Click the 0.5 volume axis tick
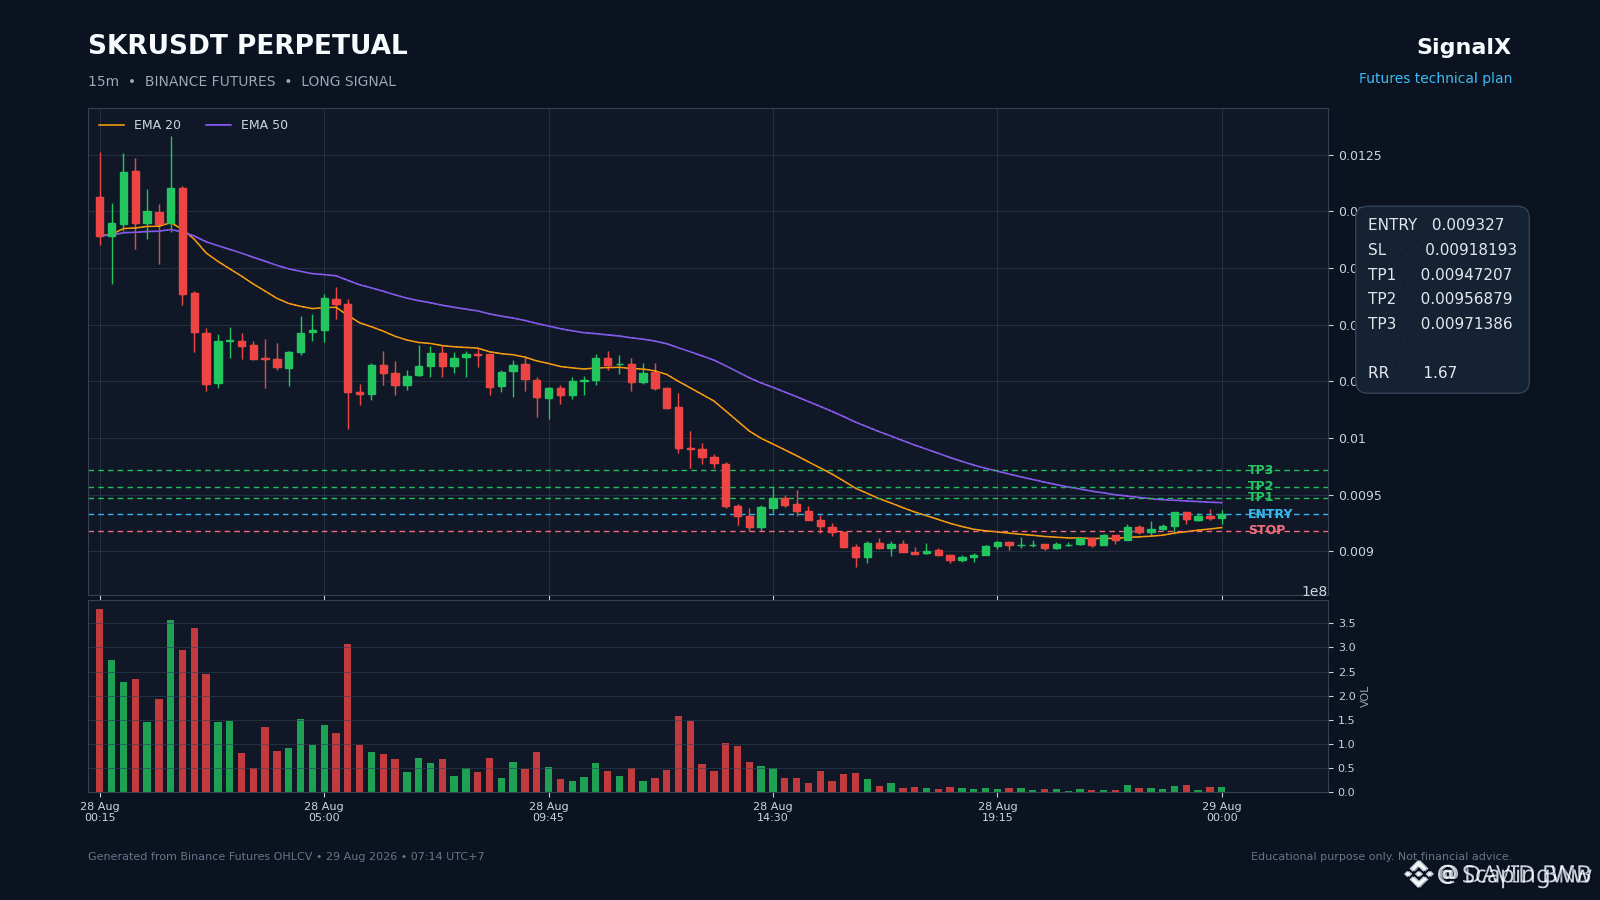 tap(1347, 769)
